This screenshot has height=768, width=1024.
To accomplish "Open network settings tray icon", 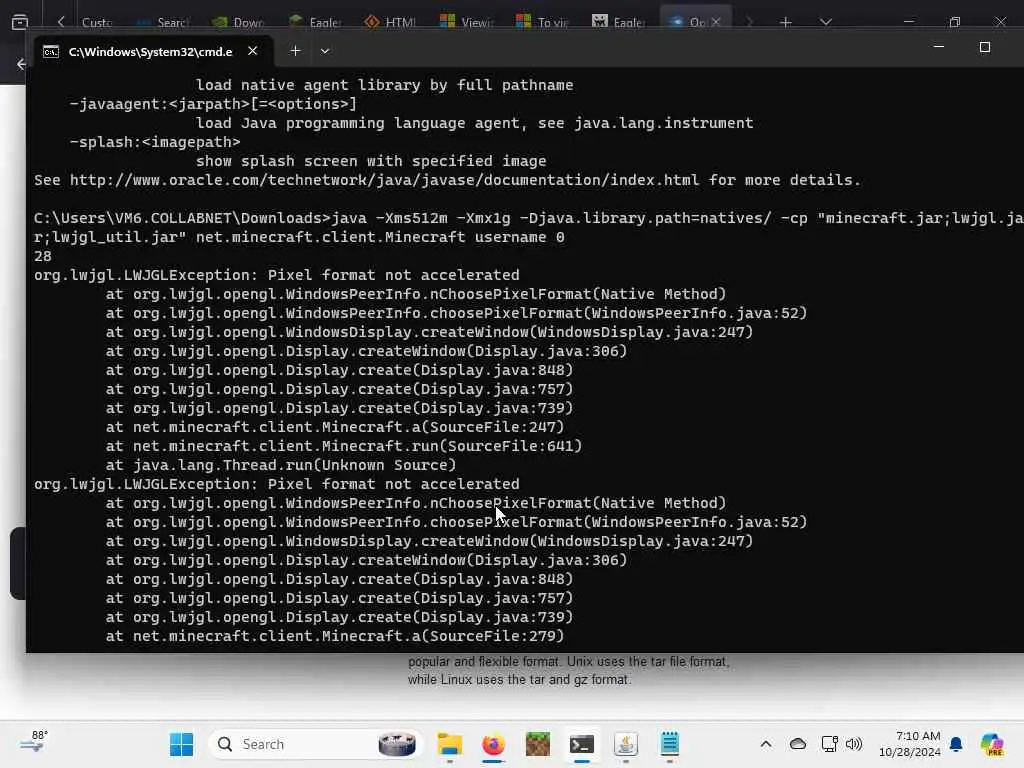I will 829,744.
